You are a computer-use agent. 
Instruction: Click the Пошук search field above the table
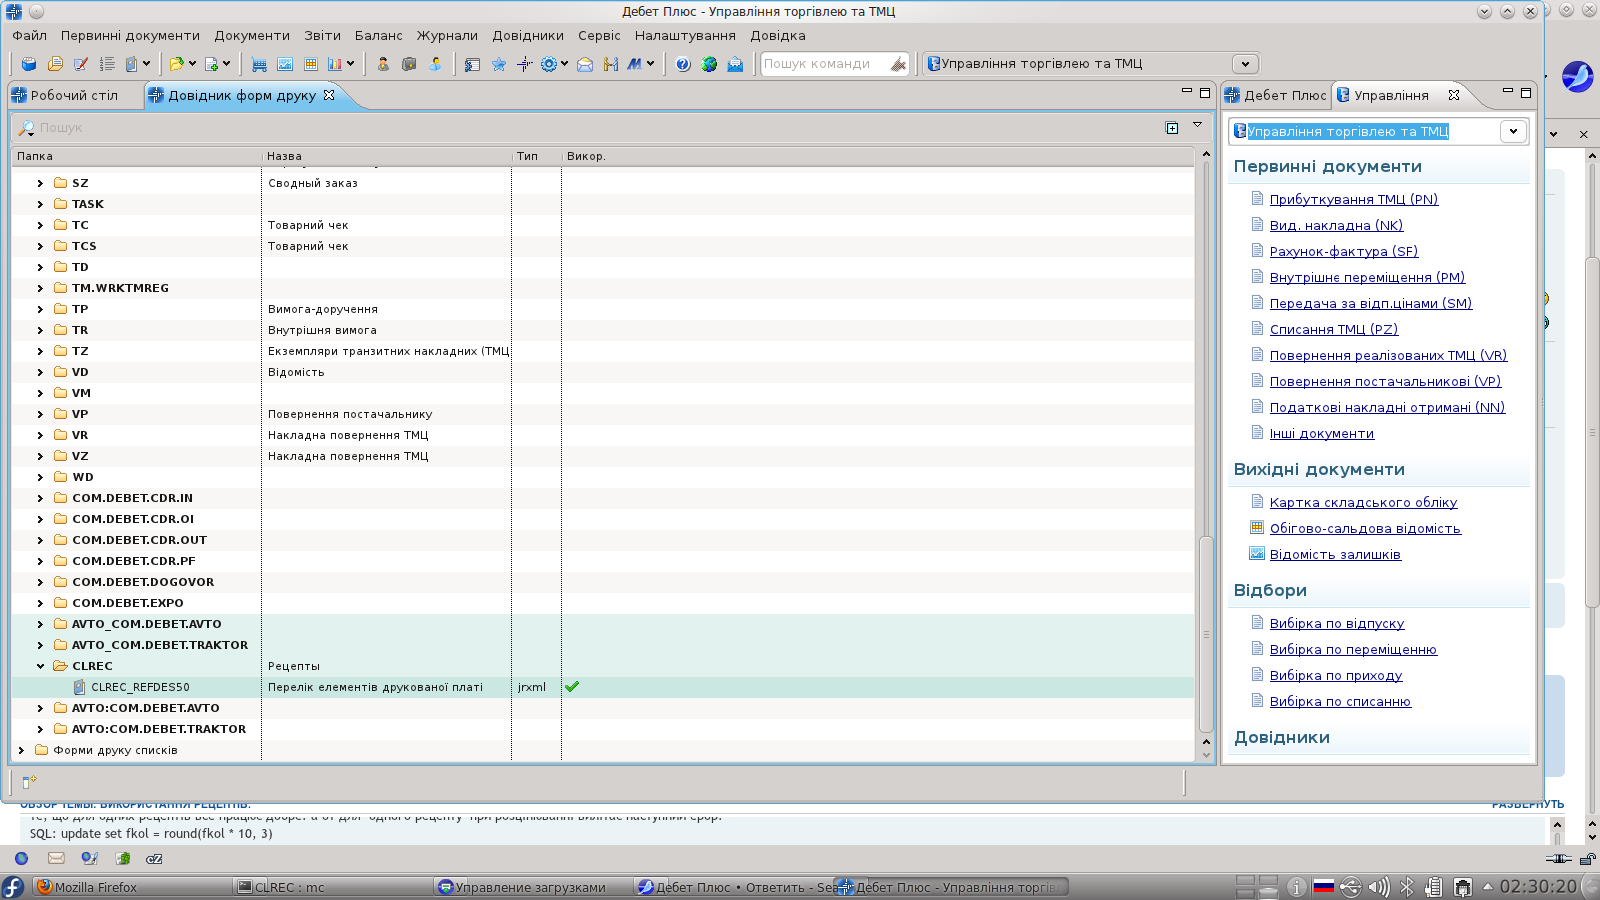coord(590,127)
